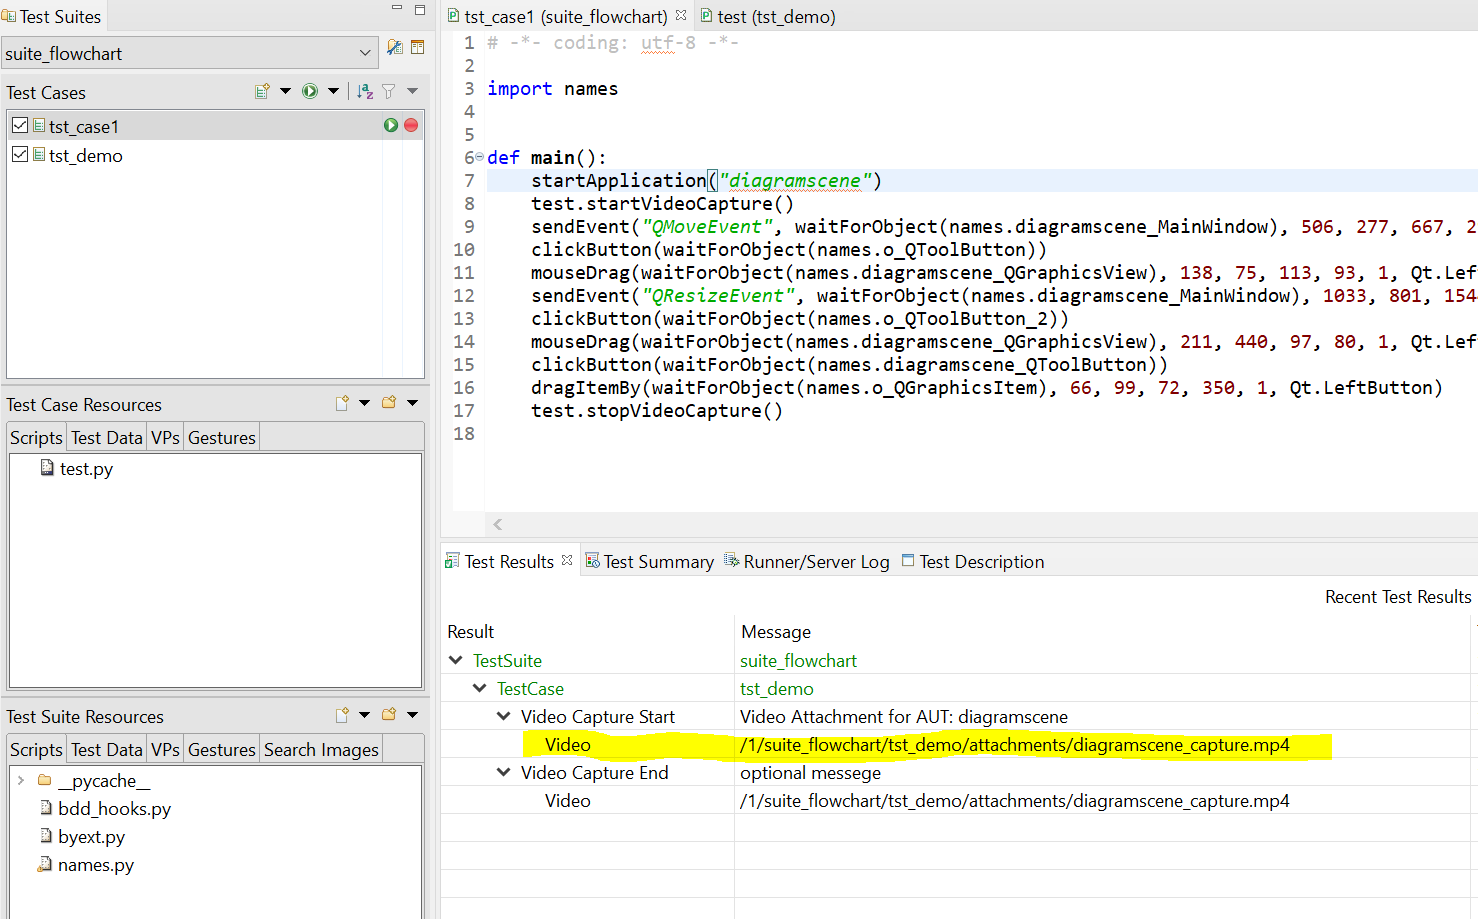Run the suite_flowchart test suite
The height and width of the screenshot is (919, 1478).
[x=310, y=90]
